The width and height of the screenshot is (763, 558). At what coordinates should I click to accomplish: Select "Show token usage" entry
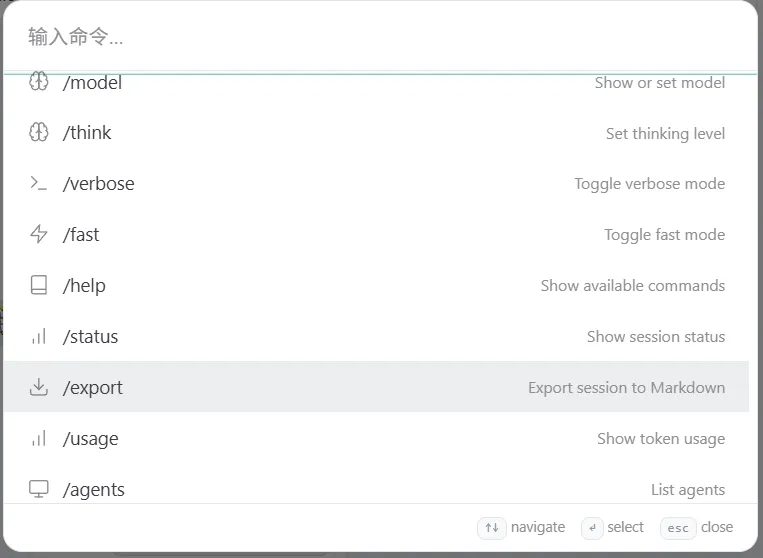(661, 439)
